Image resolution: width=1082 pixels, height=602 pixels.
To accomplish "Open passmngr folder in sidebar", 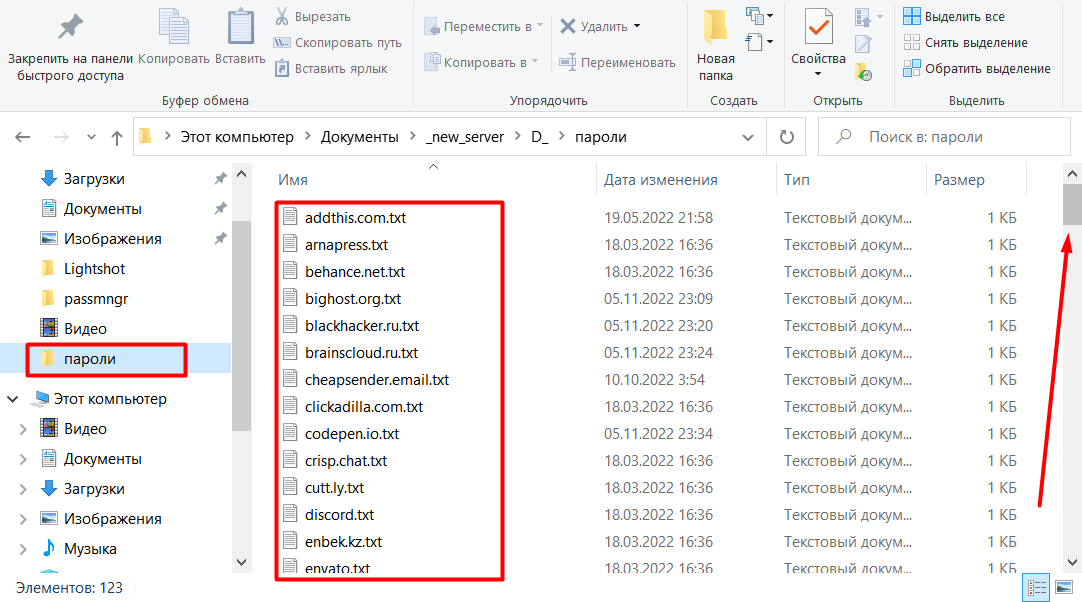I will click(x=96, y=299).
